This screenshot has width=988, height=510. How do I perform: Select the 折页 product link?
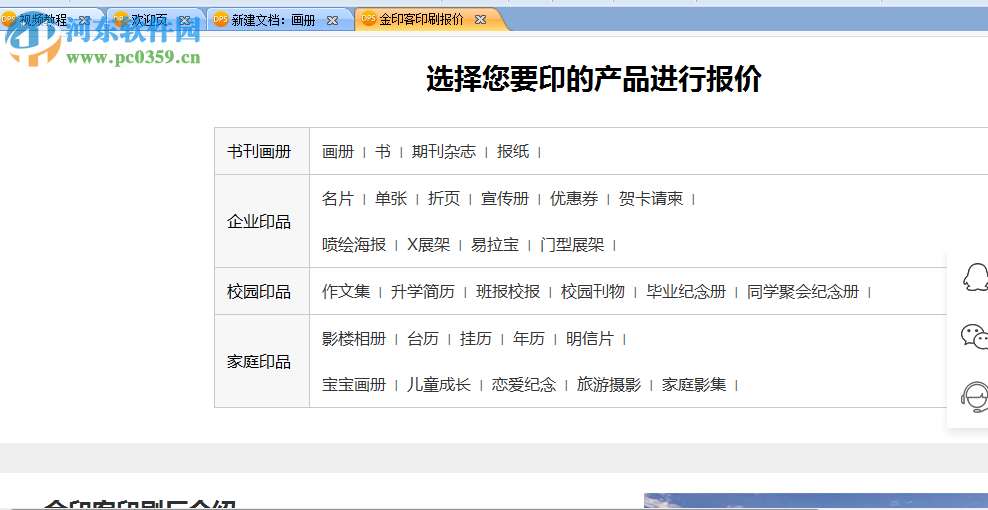444,199
